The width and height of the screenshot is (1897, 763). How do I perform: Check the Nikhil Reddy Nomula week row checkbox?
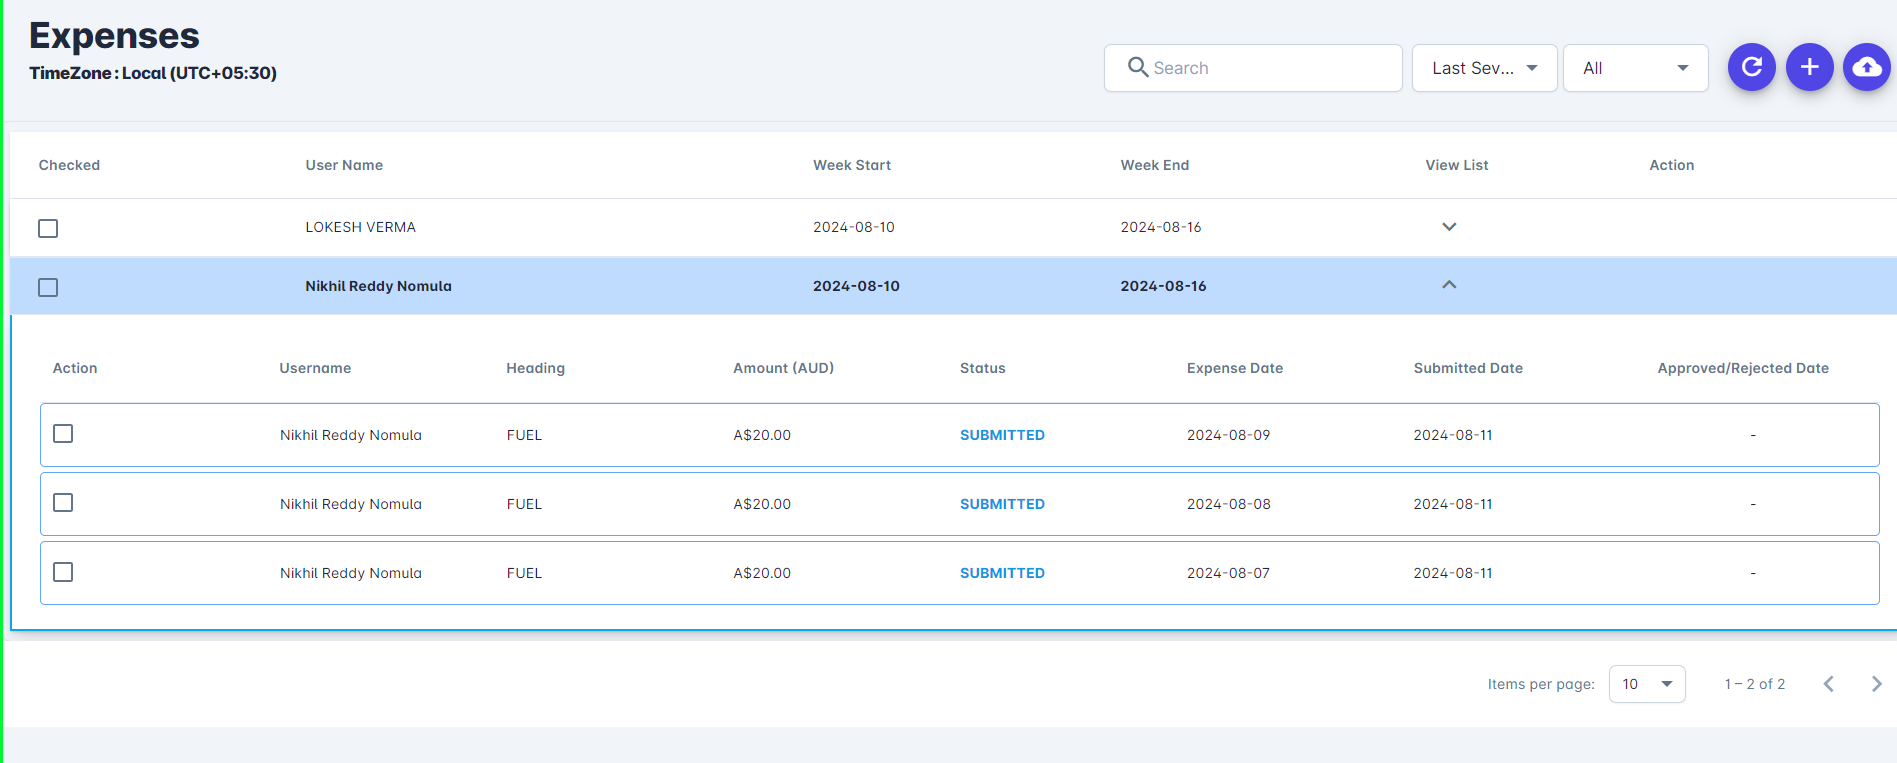(48, 287)
